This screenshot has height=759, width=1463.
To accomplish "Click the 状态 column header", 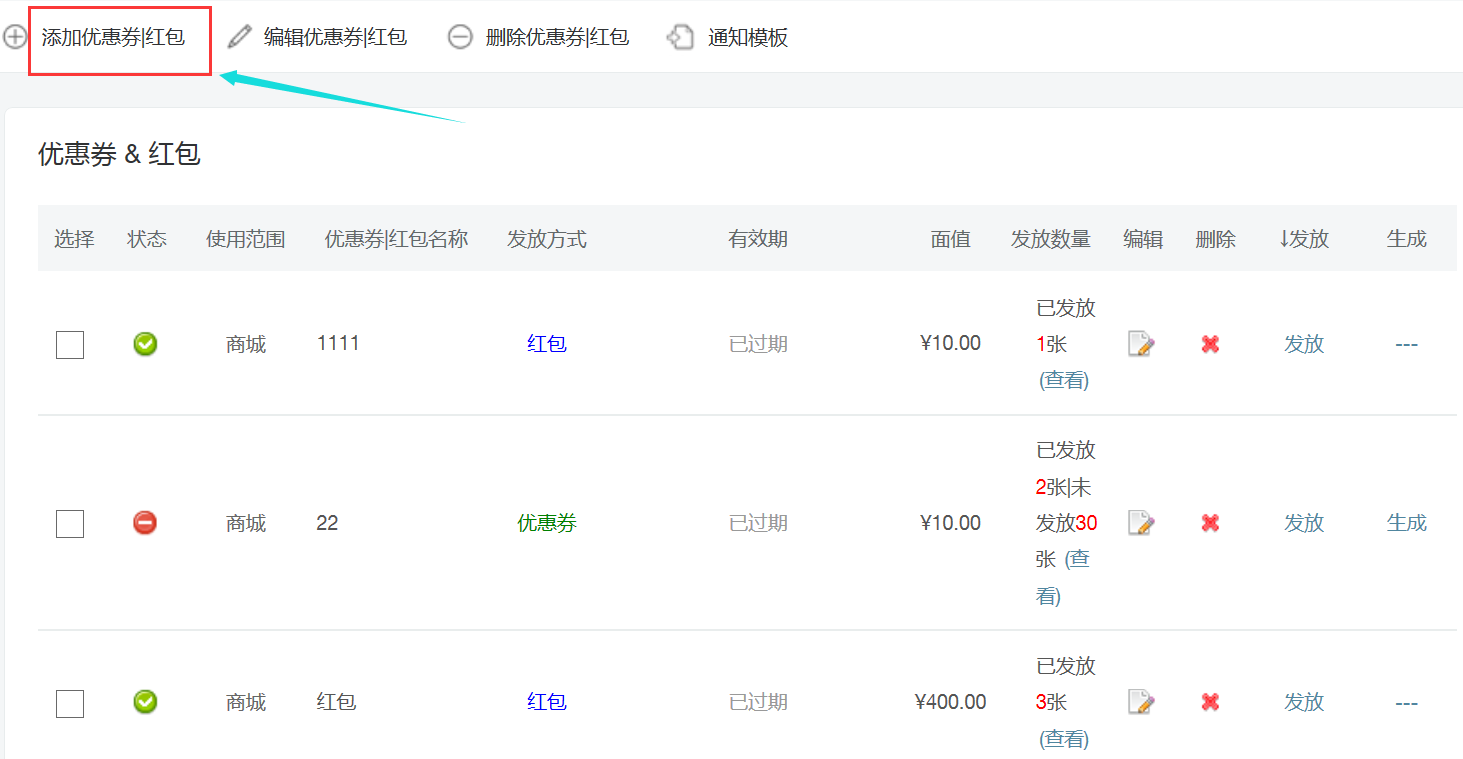I will pos(147,239).
